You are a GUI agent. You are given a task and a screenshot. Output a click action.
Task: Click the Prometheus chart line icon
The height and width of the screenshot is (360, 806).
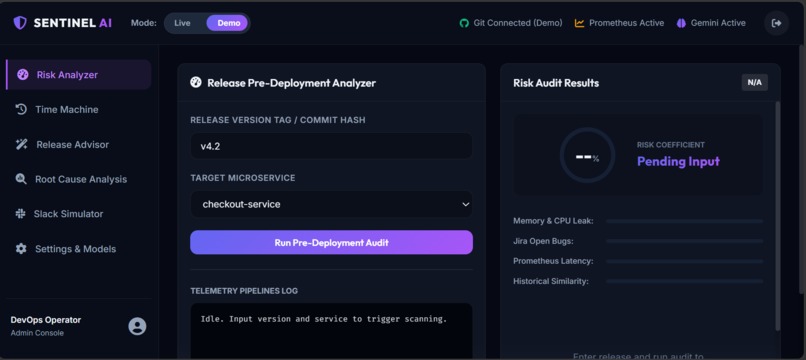pos(579,23)
